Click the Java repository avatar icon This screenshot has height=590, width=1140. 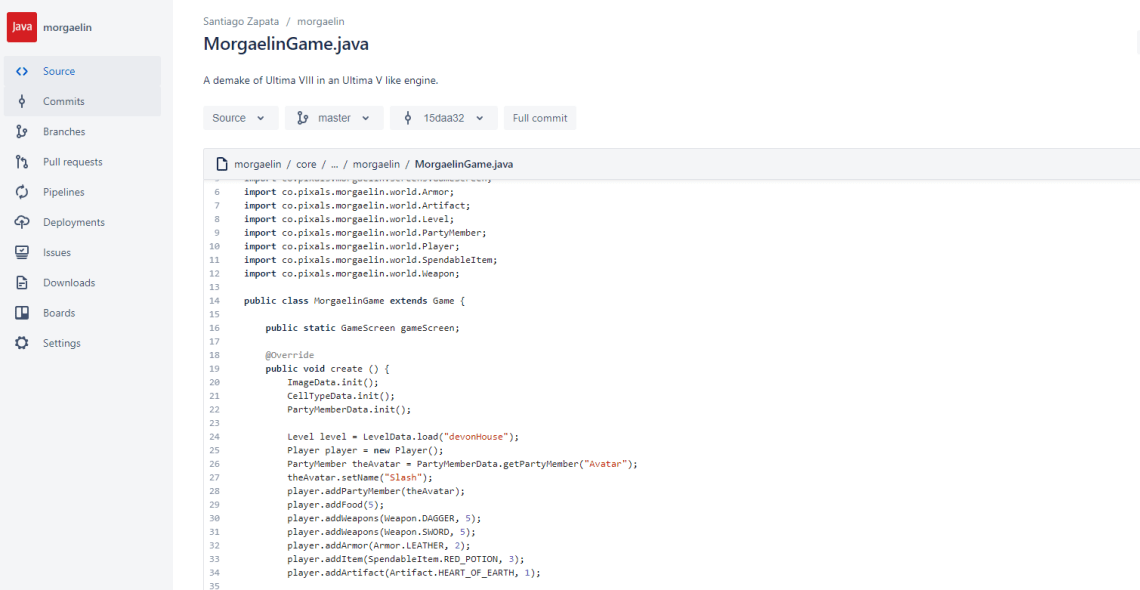[22, 27]
